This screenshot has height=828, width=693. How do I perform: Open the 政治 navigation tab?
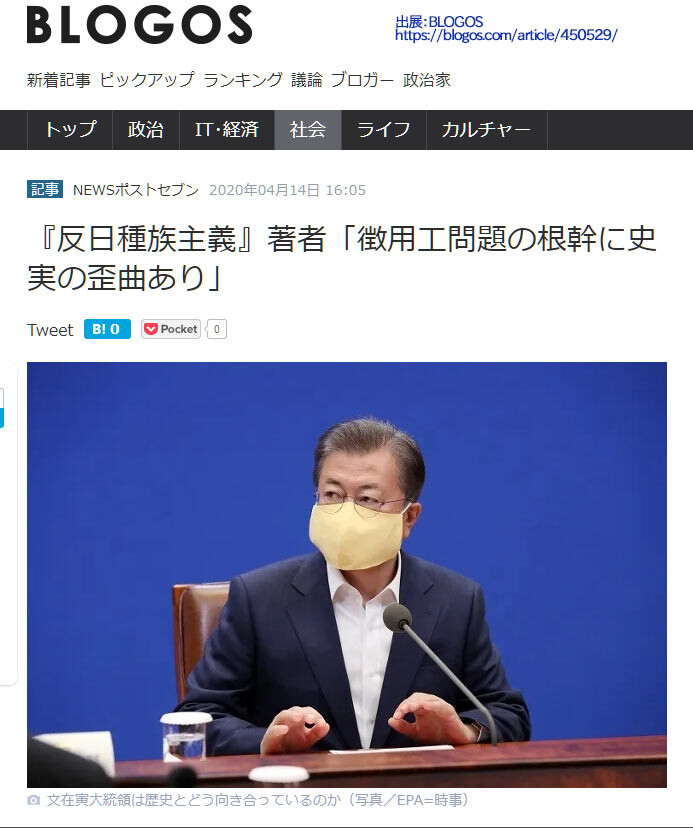tap(146, 130)
